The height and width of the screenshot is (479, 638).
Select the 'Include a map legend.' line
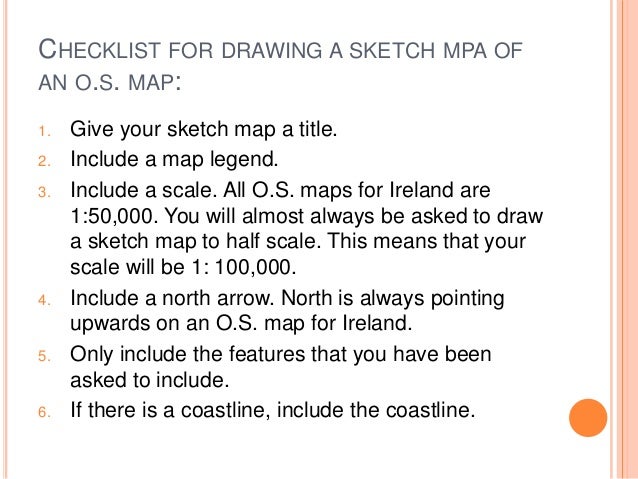[x=174, y=160]
